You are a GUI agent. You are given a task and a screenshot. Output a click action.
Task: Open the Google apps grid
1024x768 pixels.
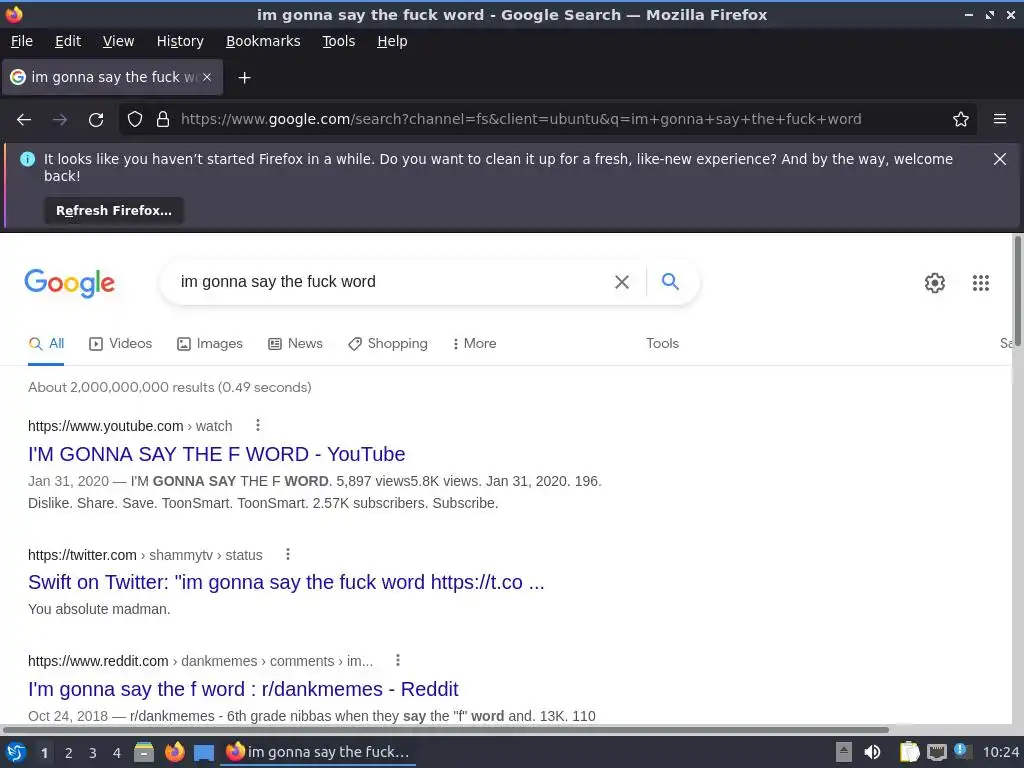coord(980,283)
